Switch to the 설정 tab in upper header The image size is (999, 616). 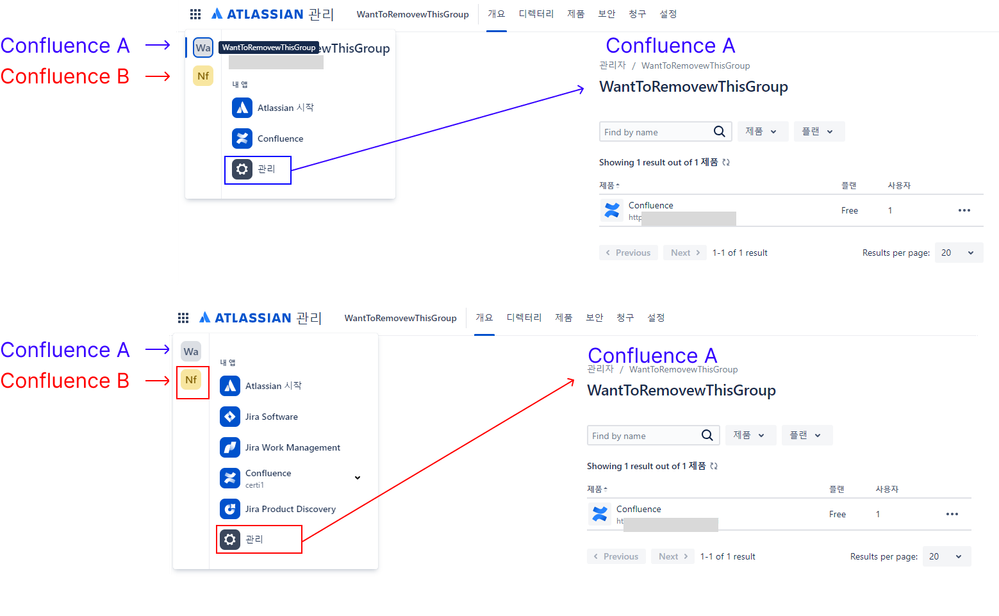point(668,14)
